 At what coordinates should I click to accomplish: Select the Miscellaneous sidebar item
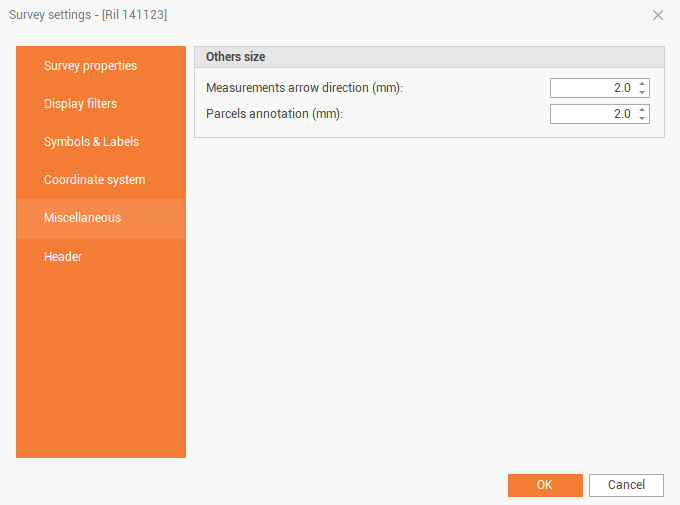click(82, 218)
